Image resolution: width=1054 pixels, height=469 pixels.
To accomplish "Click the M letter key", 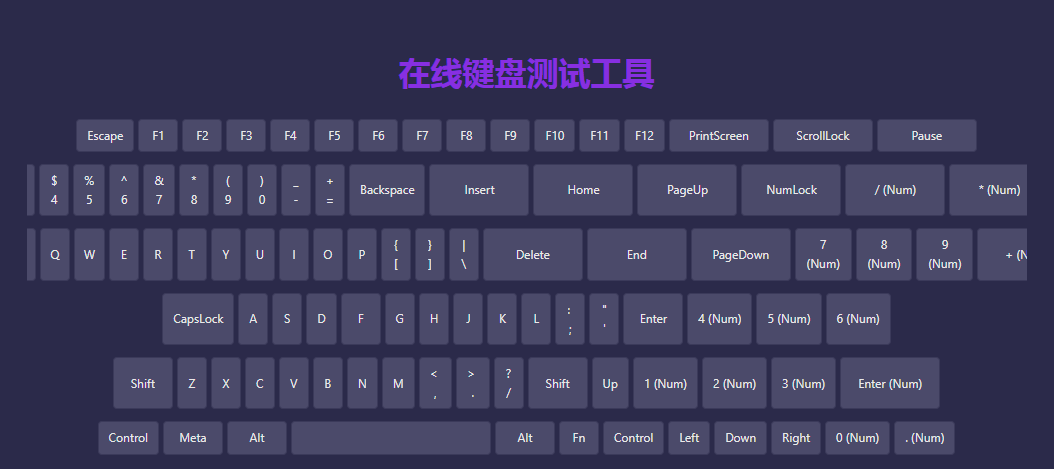I will [398, 384].
